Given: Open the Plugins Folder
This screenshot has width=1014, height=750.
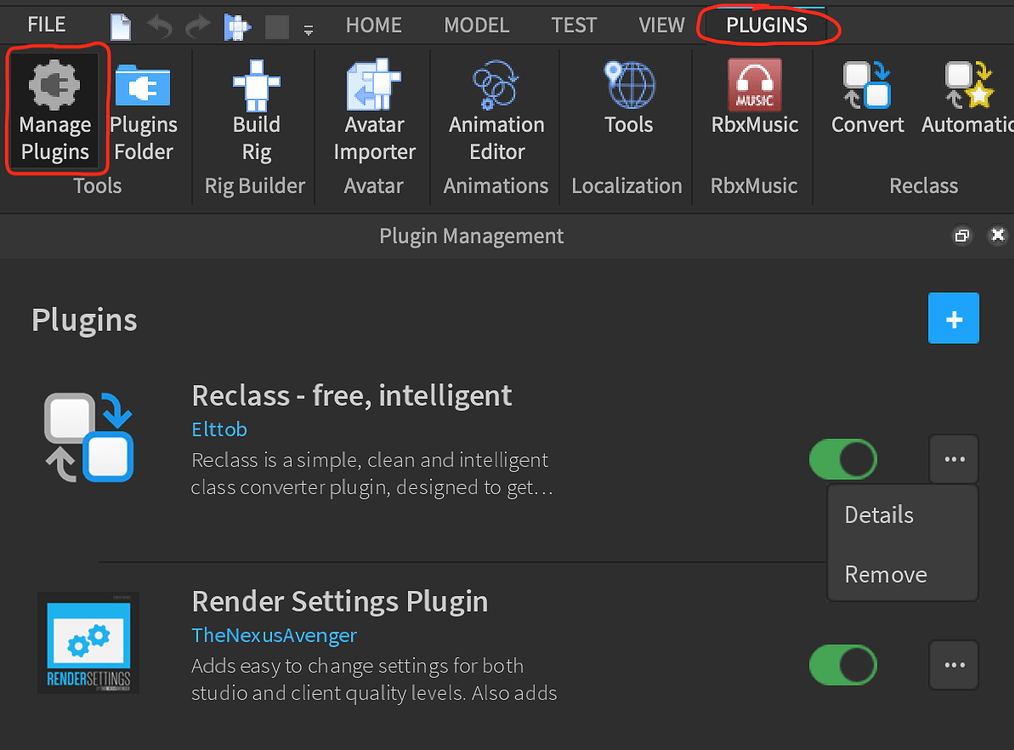Looking at the screenshot, I should [143, 110].
